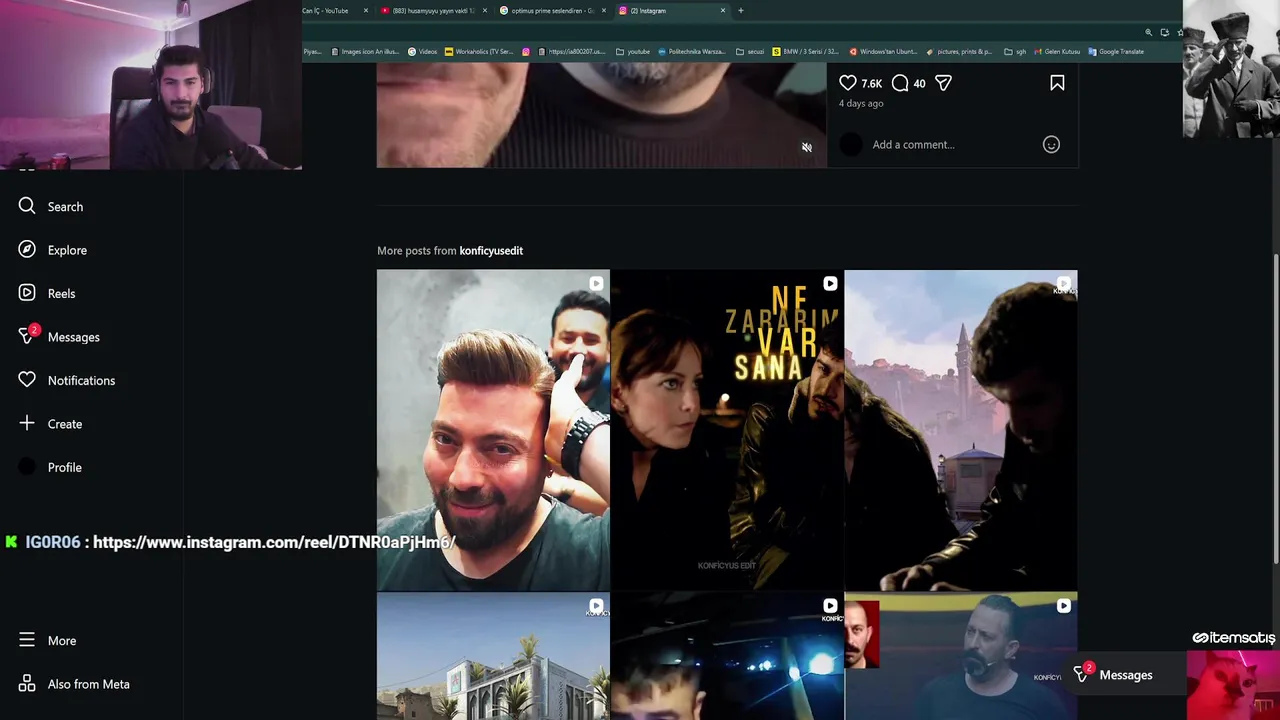The image size is (1280, 720).
Task: Click the Add a comment field
Action: [x=913, y=144]
